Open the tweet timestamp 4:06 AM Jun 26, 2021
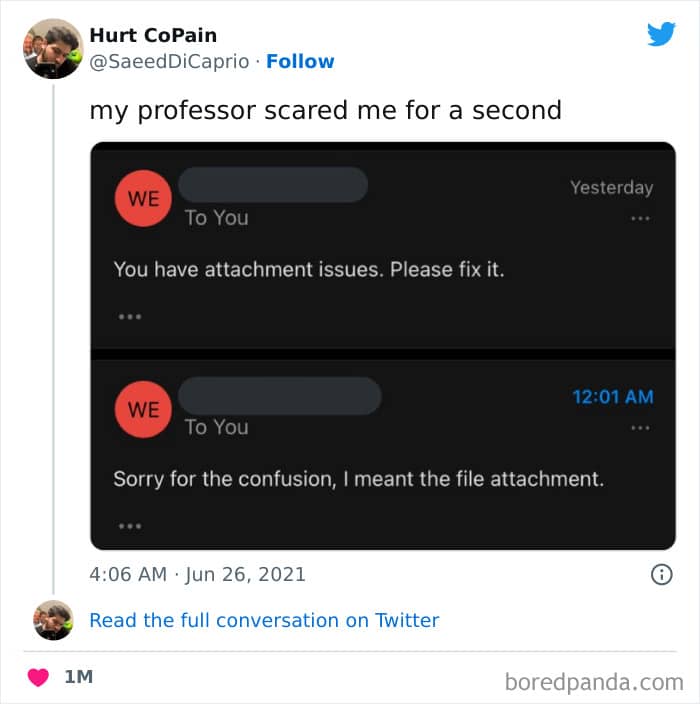 [x=198, y=574]
